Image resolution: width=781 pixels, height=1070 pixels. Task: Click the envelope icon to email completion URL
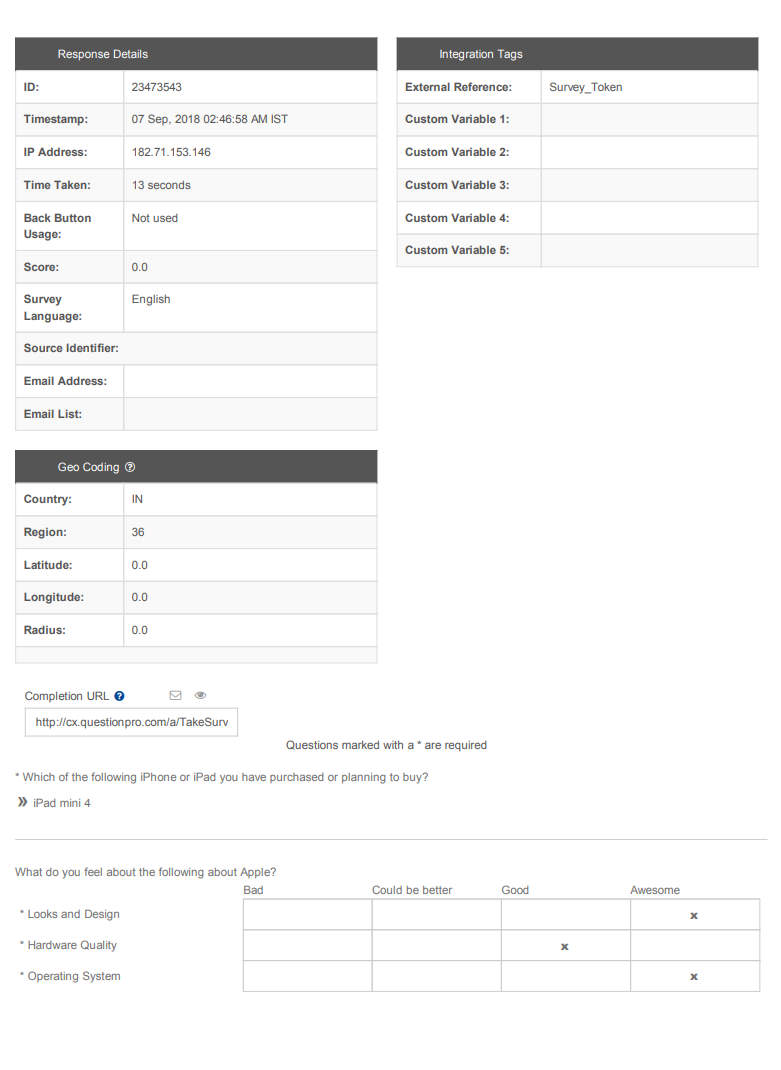(x=175, y=694)
